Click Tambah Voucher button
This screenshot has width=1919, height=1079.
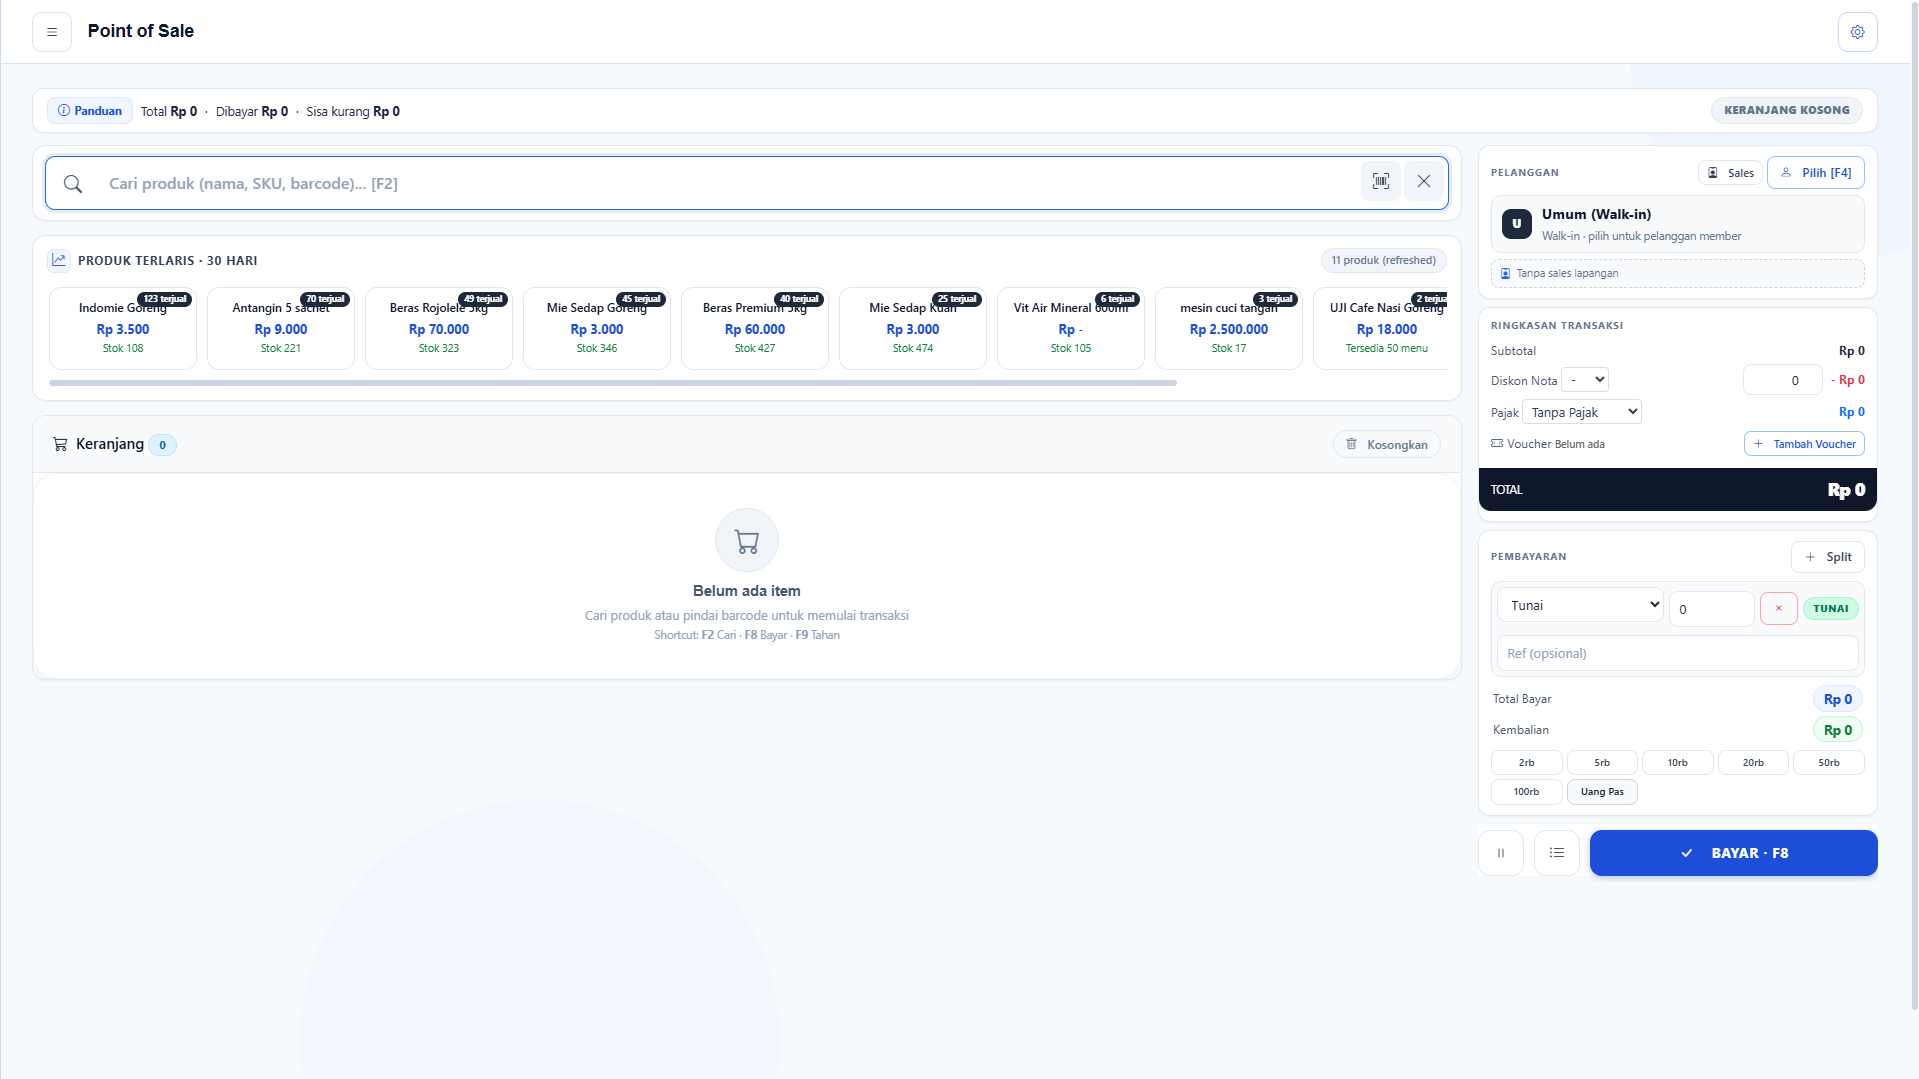[1804, 444]
